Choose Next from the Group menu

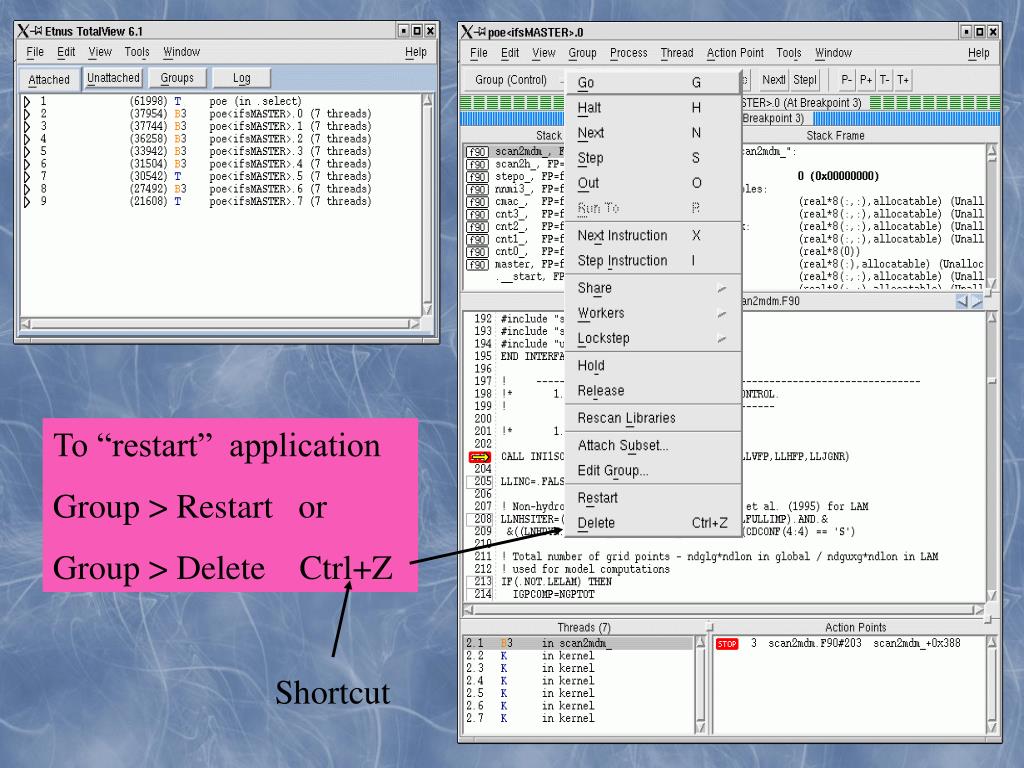[652, 133]
